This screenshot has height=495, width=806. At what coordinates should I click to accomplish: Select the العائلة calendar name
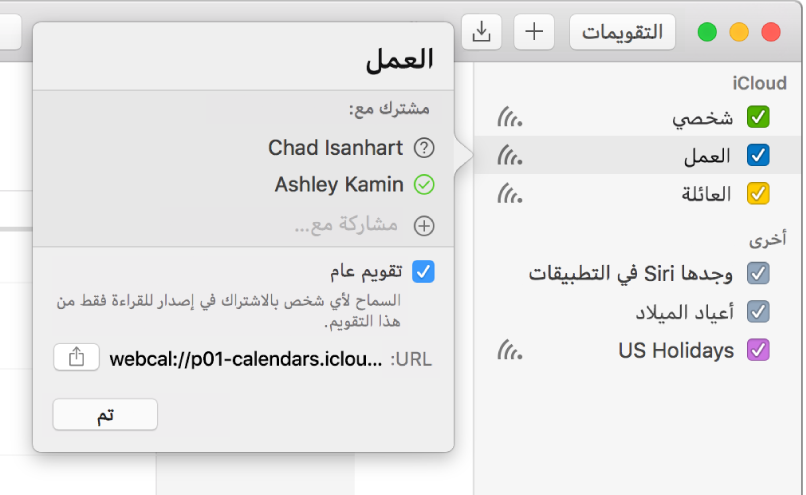pos(706,194)
